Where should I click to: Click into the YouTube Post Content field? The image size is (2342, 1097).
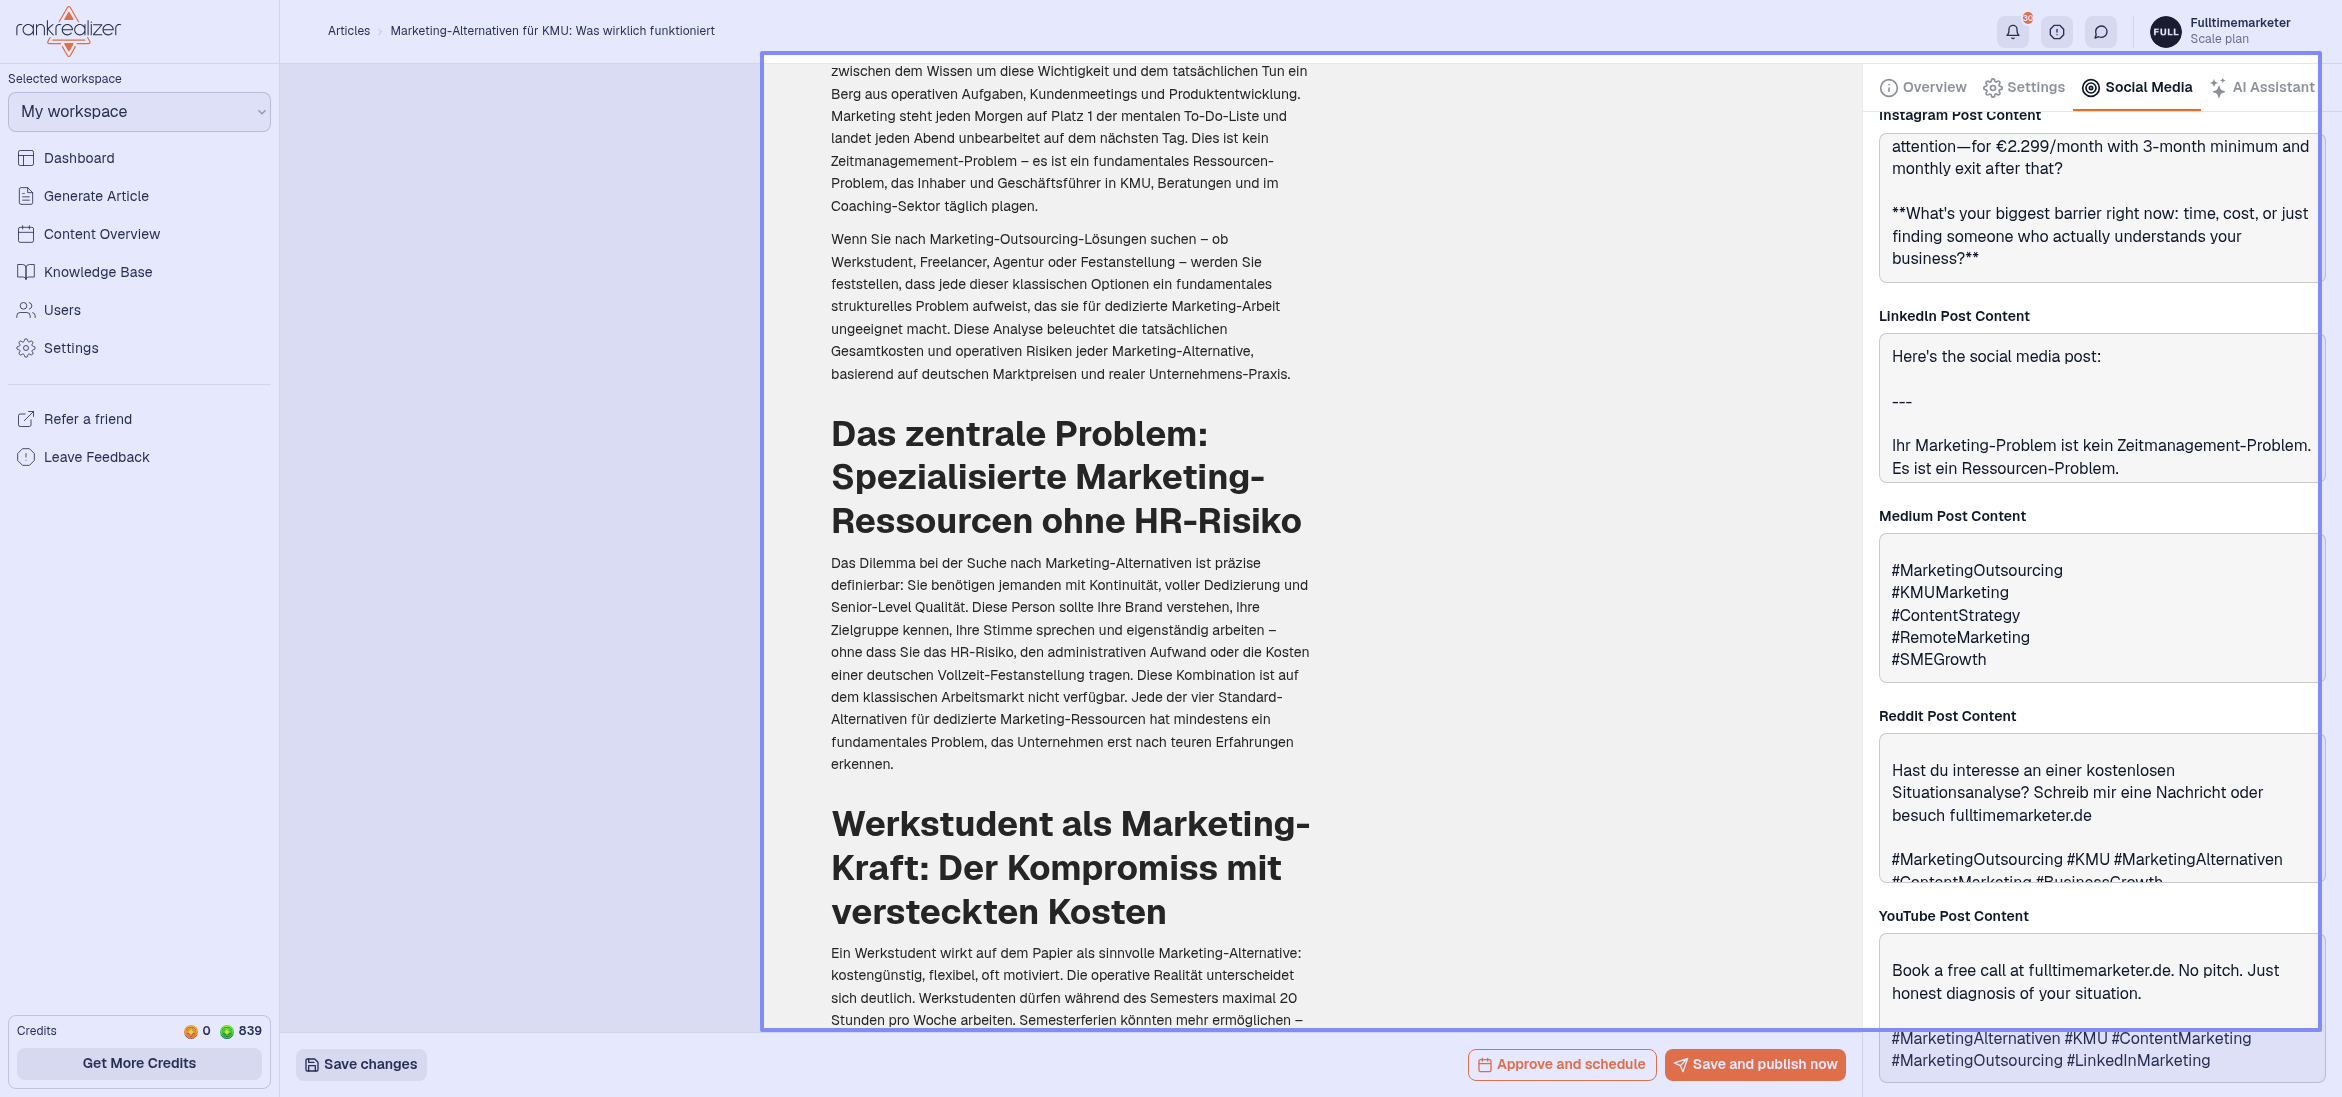pyautogui.click(x=2101, y=1008)
